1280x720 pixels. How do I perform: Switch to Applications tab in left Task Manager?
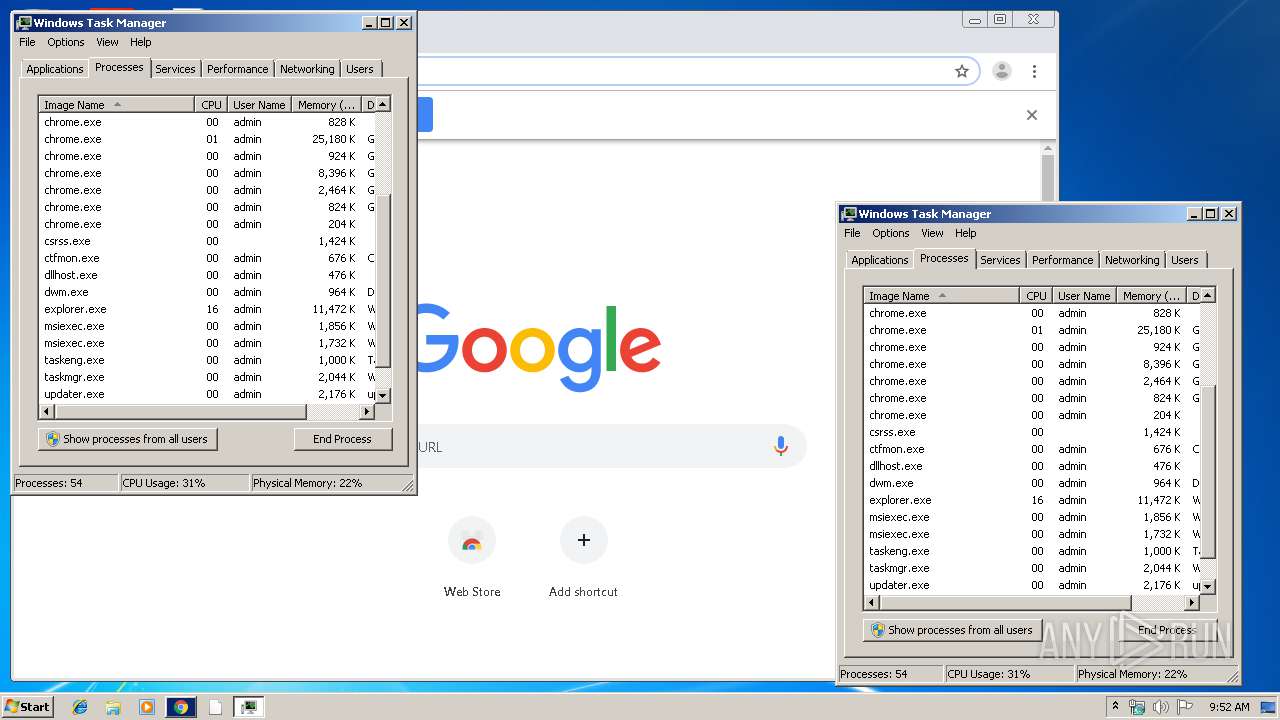click(55, 69)
